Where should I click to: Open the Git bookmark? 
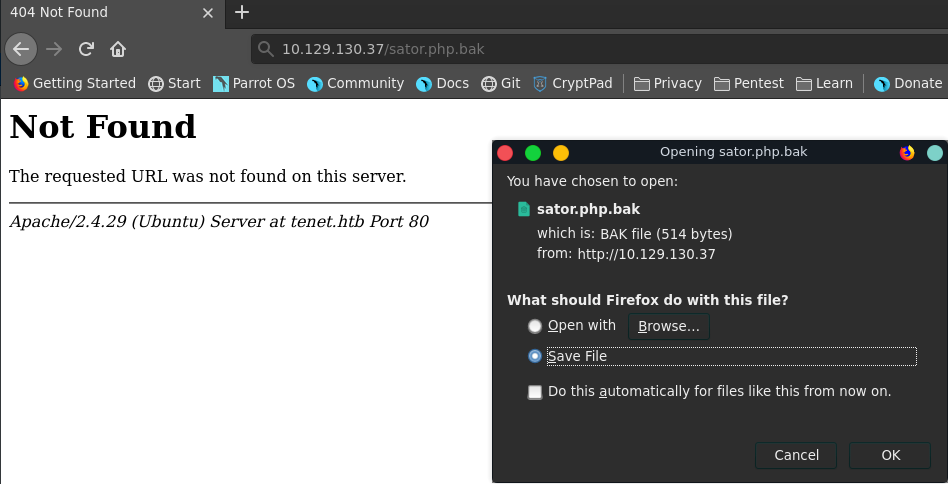tap(501, 83)
